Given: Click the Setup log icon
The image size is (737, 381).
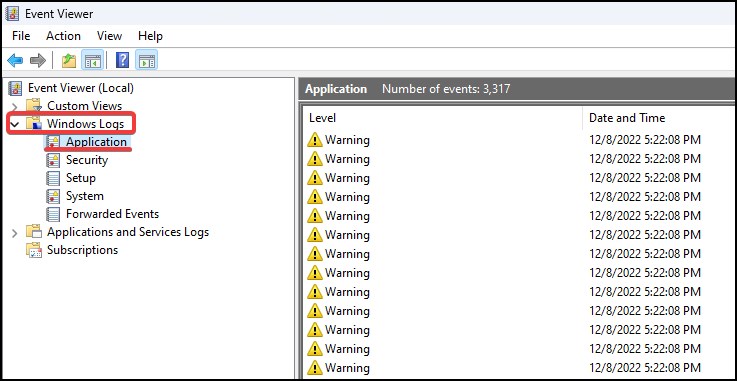Looking at the screenshot, I should click(53, 178).
